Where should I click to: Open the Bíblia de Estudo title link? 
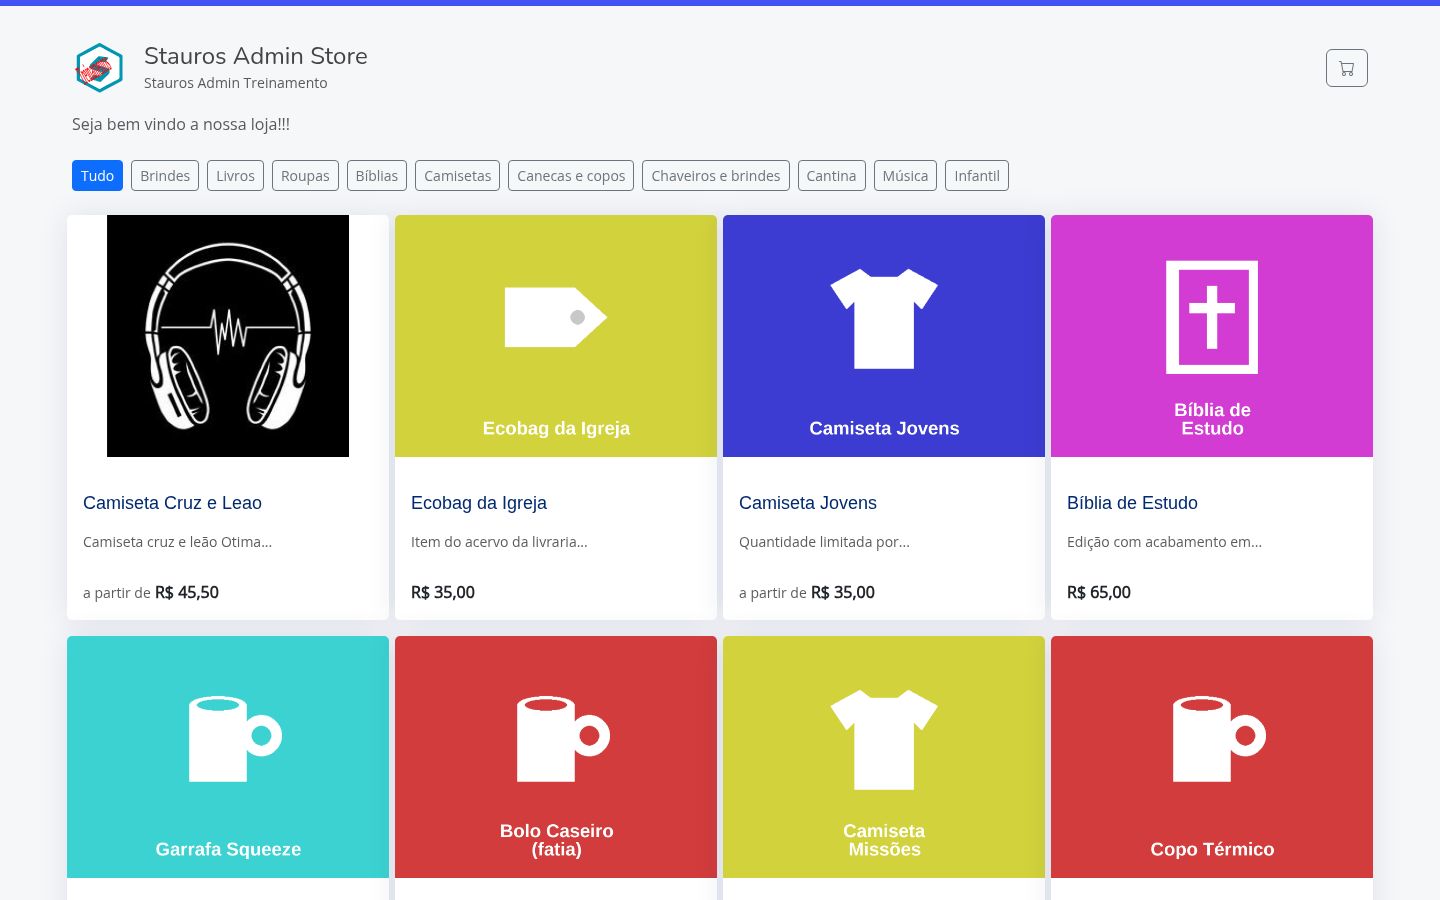pyautogui.click(x=1132, y=503)
